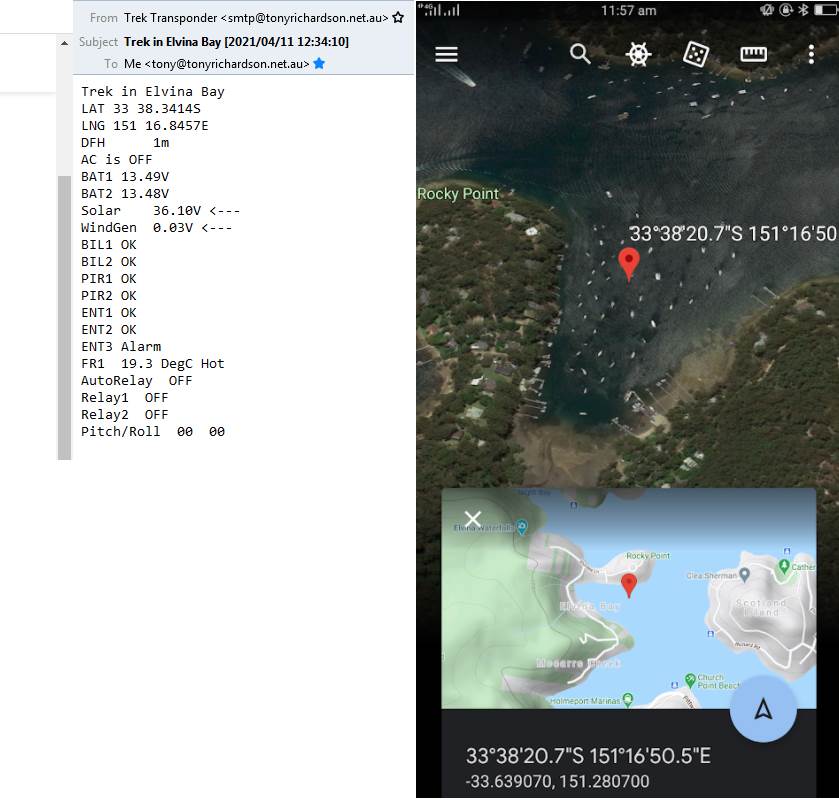Tap the blue navigation arrow button
839x802 pixels.
(x=763, y=709)
